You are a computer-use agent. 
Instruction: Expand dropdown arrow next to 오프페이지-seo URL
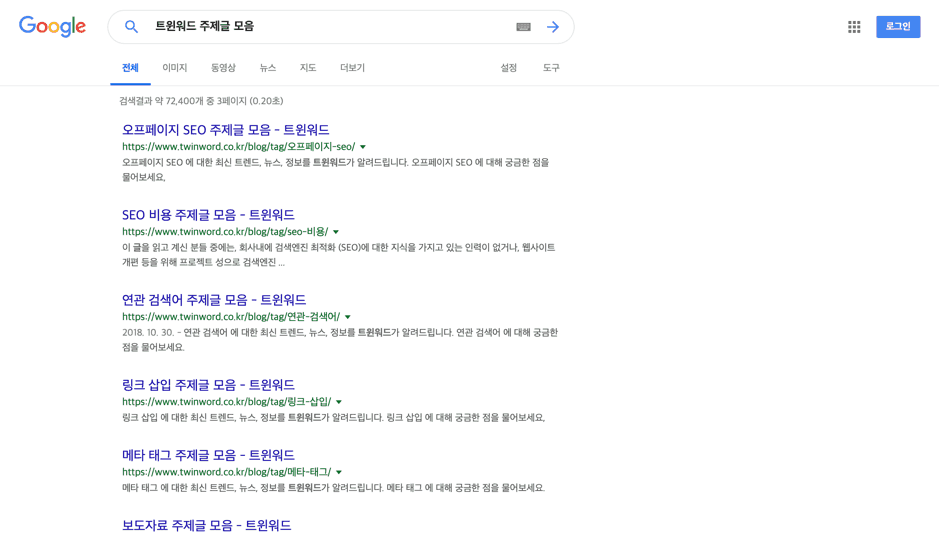pos(363,147)
